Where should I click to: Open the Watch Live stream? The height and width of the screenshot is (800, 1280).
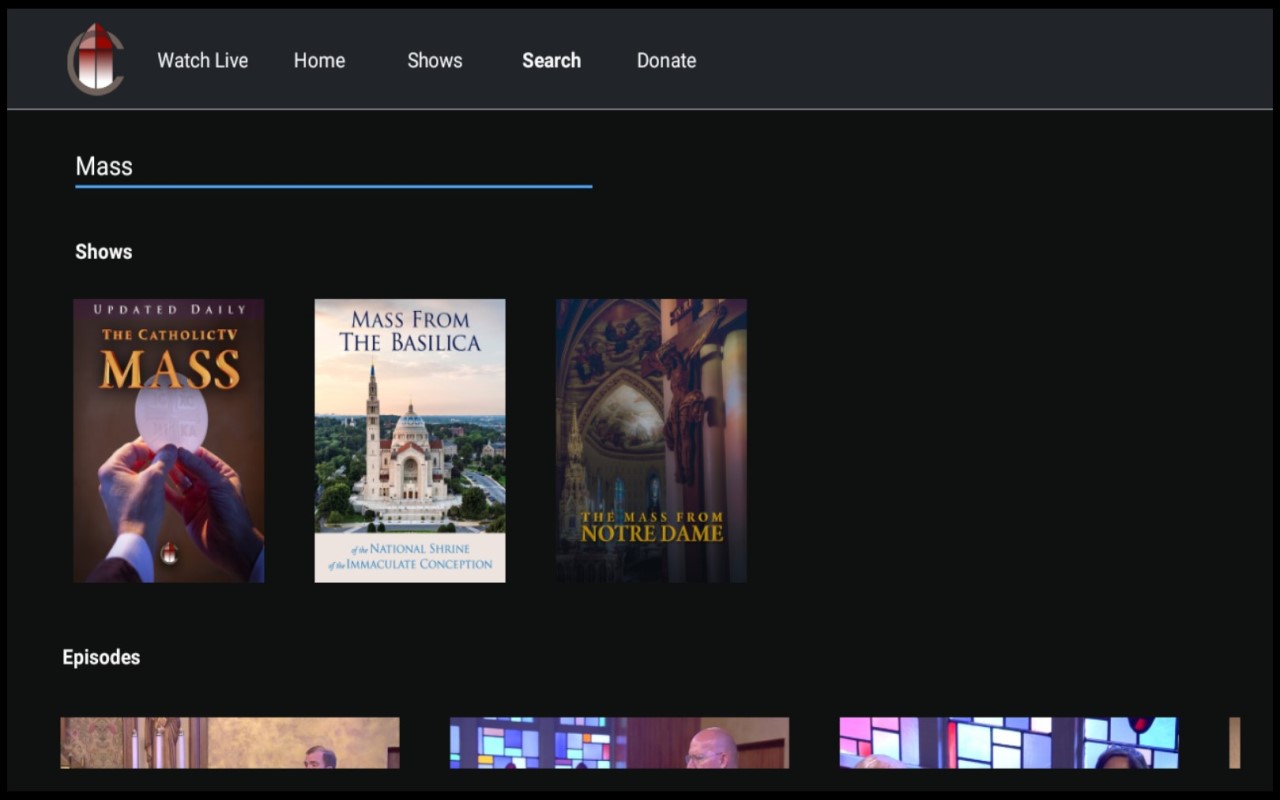point(202,60)
